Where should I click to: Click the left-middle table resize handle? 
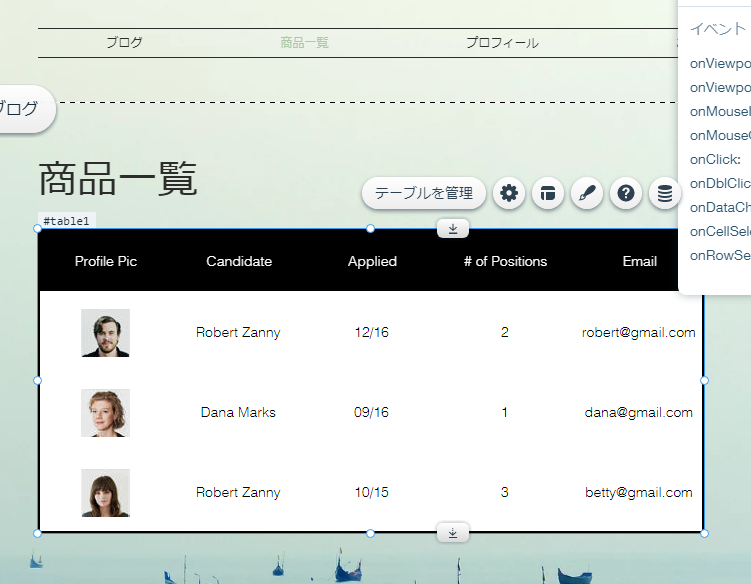click(x=37, y=381)
